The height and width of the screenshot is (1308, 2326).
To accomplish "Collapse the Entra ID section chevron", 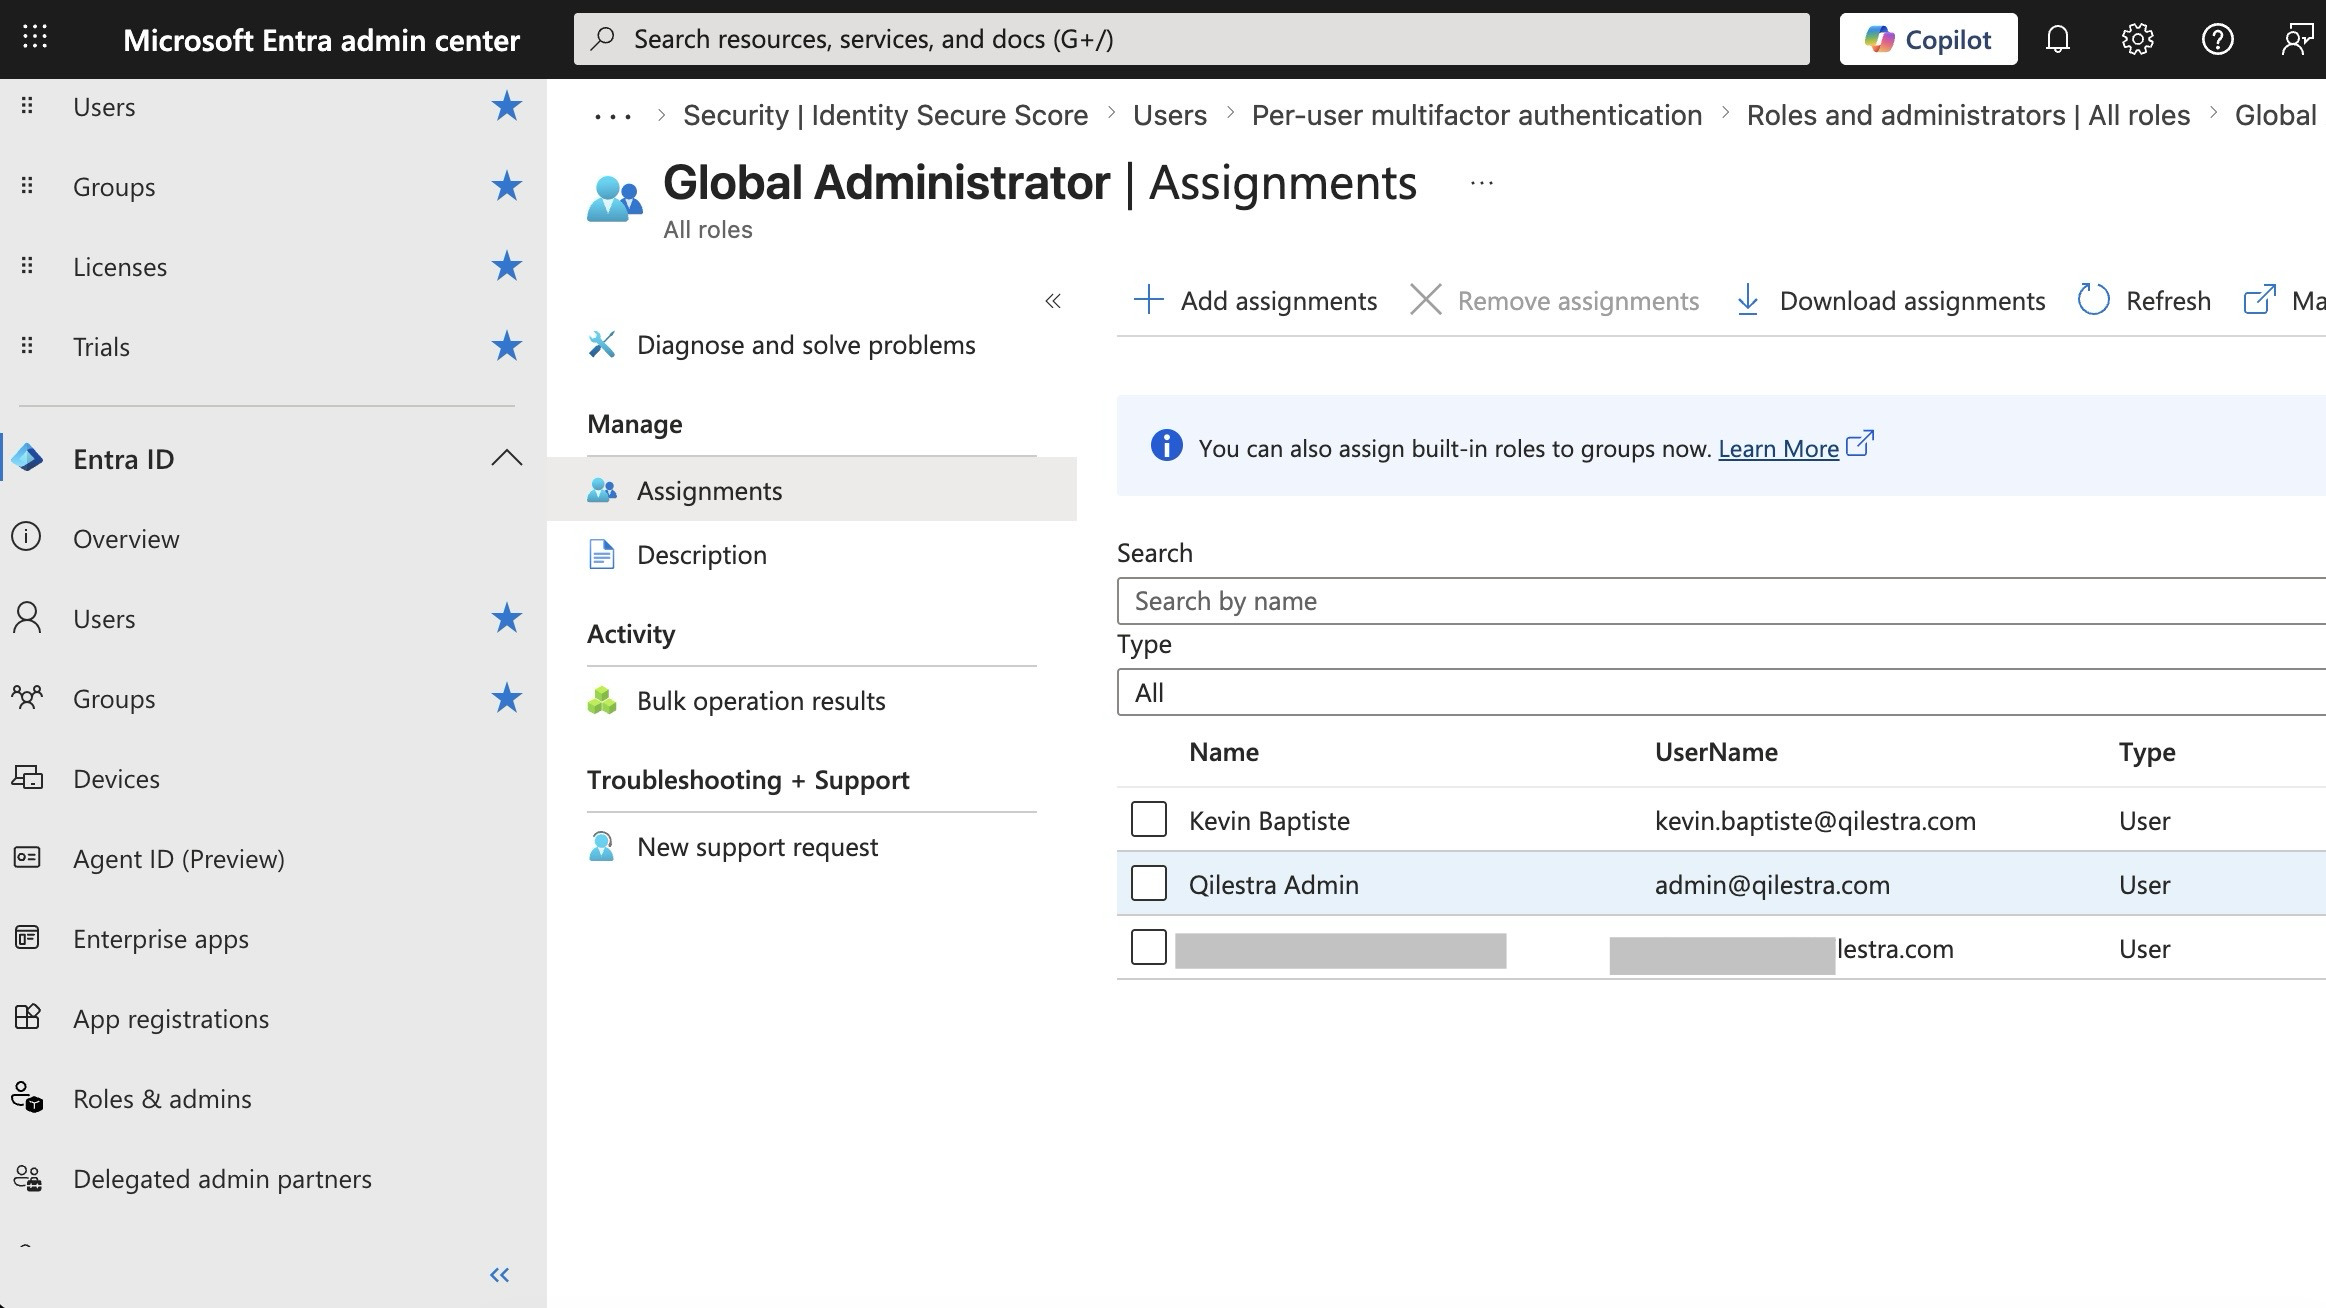I will click(507, 458).
